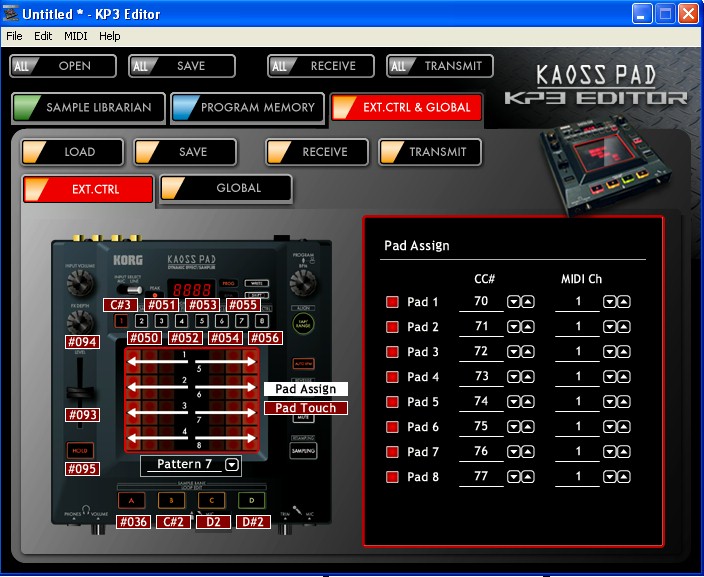The image size is (704, 577).
Task: Switch to the SAMPLE LIBRARIAN tab
Action: coord(88,107)
